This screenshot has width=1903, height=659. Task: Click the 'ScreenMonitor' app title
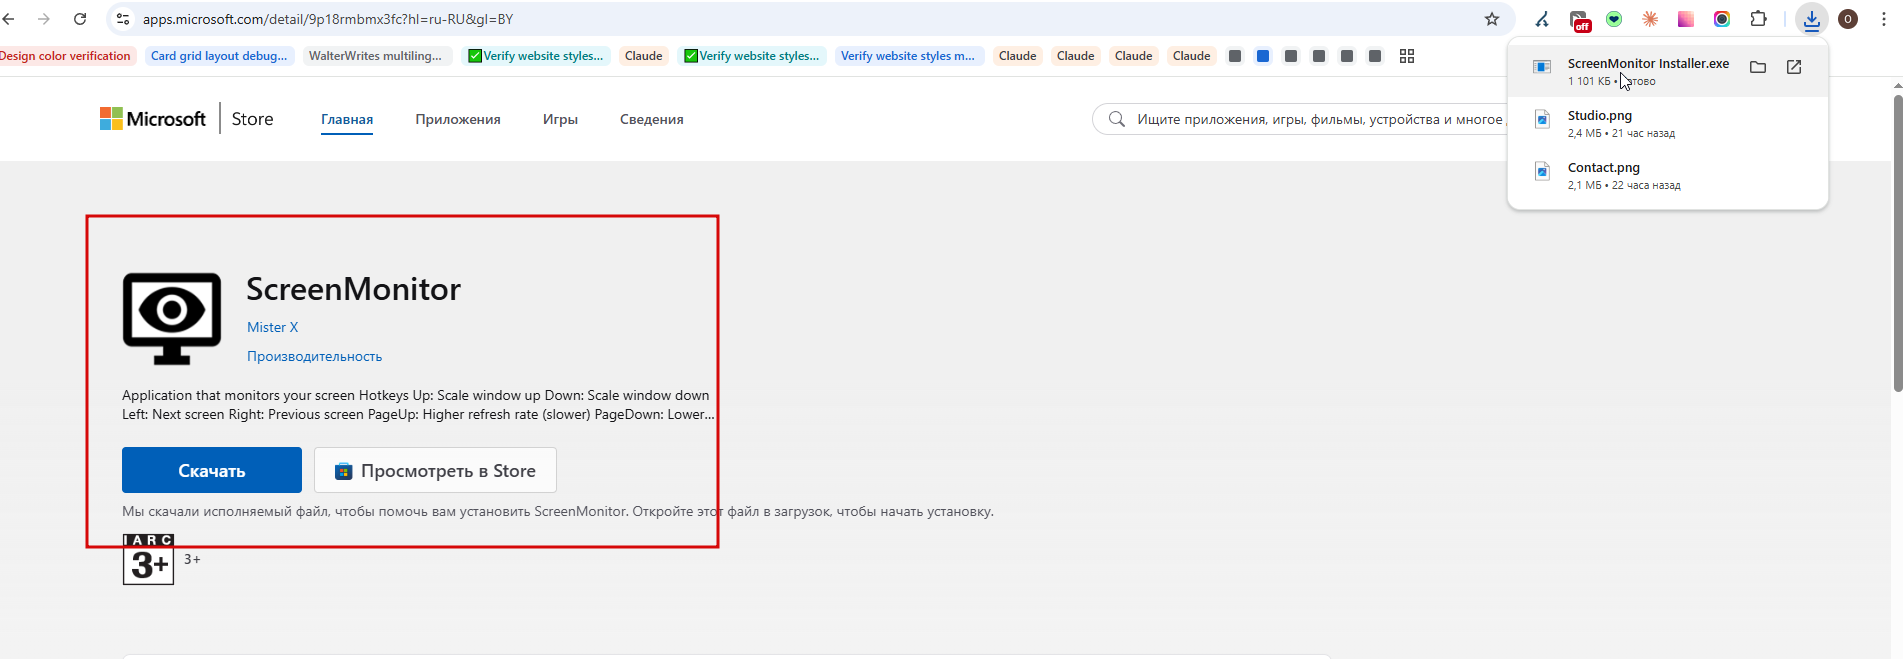tap(353, 289)
